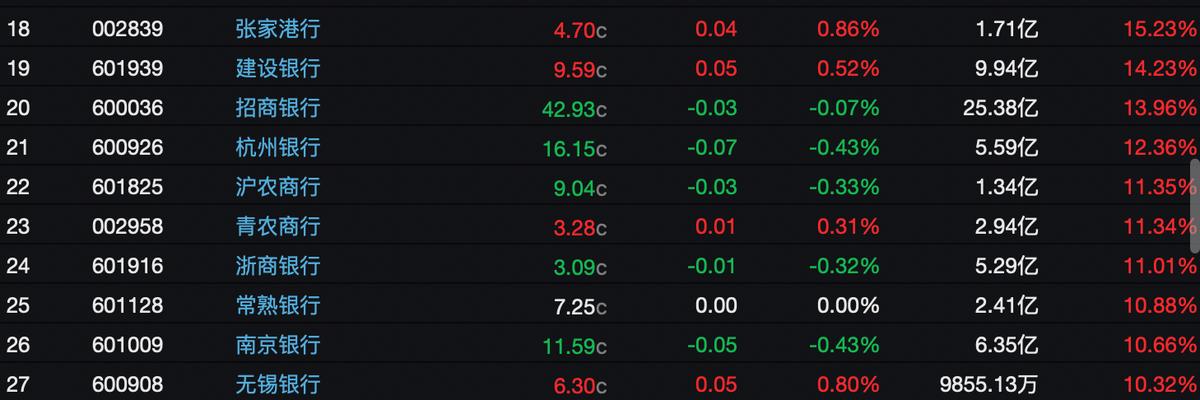This screenshot has width=1200, height=400.
Task: Open the 张家港行 stock link
Action: 277,29
